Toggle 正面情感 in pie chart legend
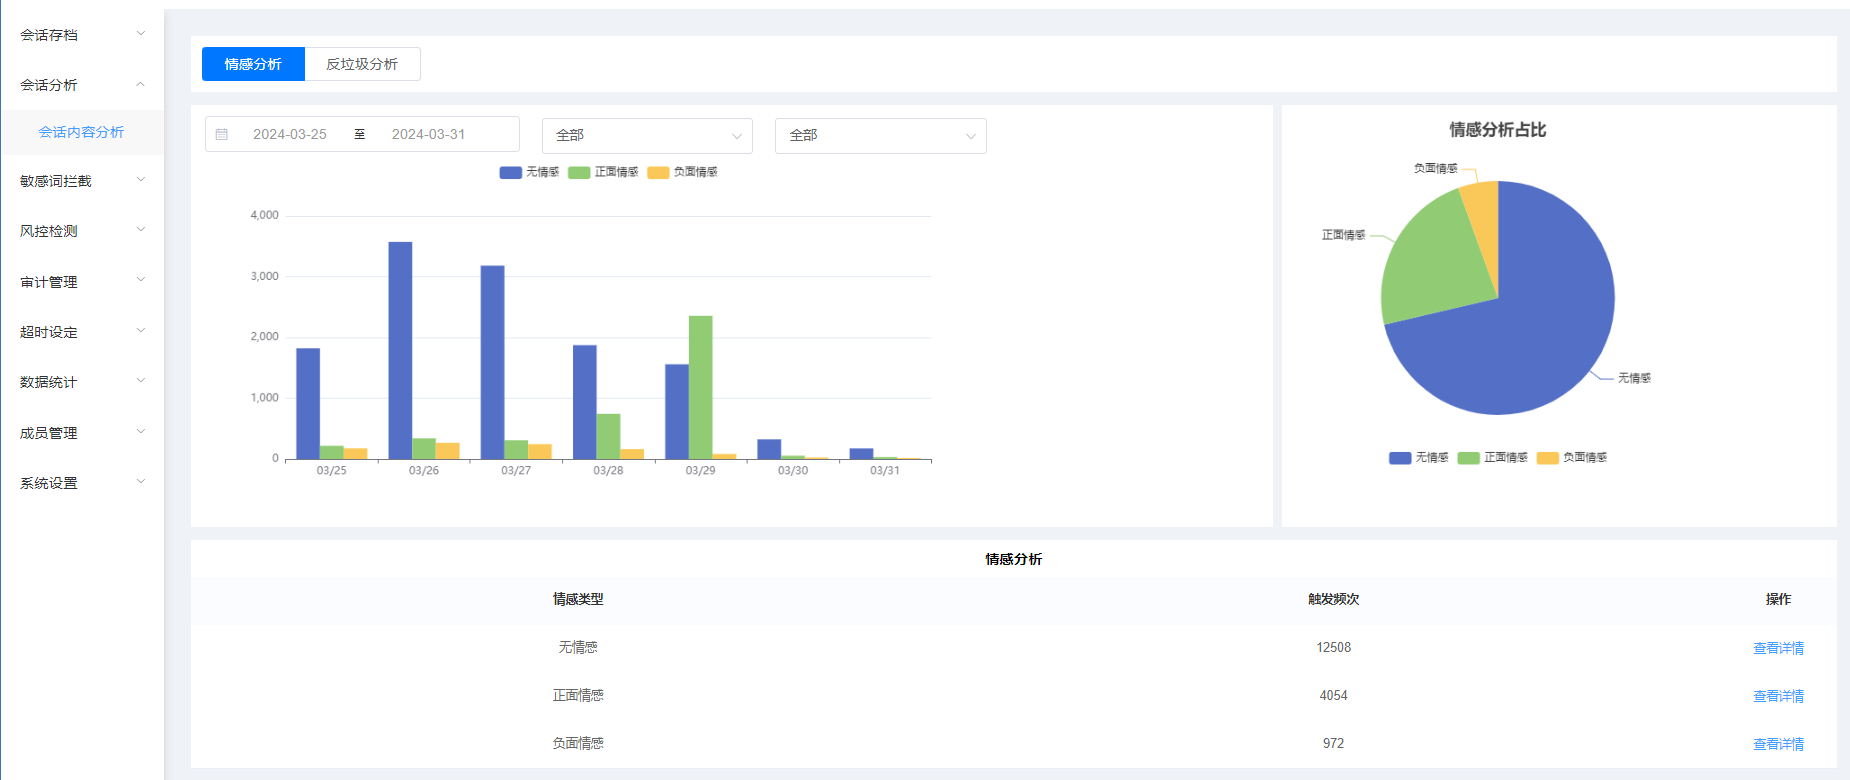 [x=1493, y=458]
